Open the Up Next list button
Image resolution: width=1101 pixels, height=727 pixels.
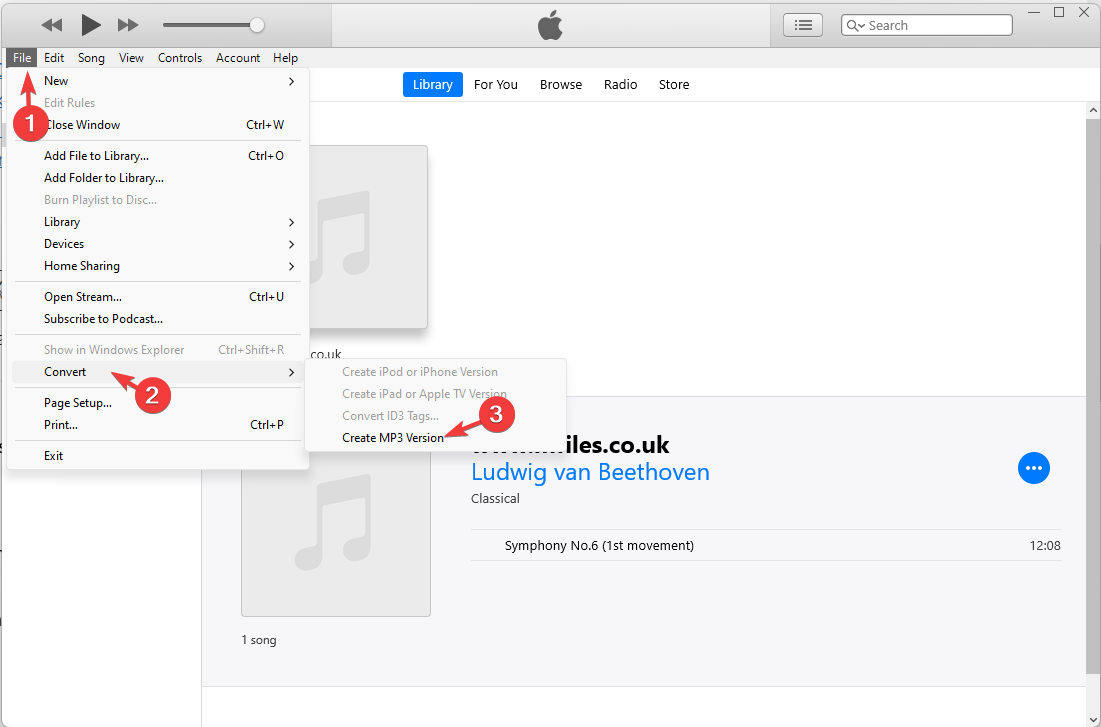pos(803,25)
